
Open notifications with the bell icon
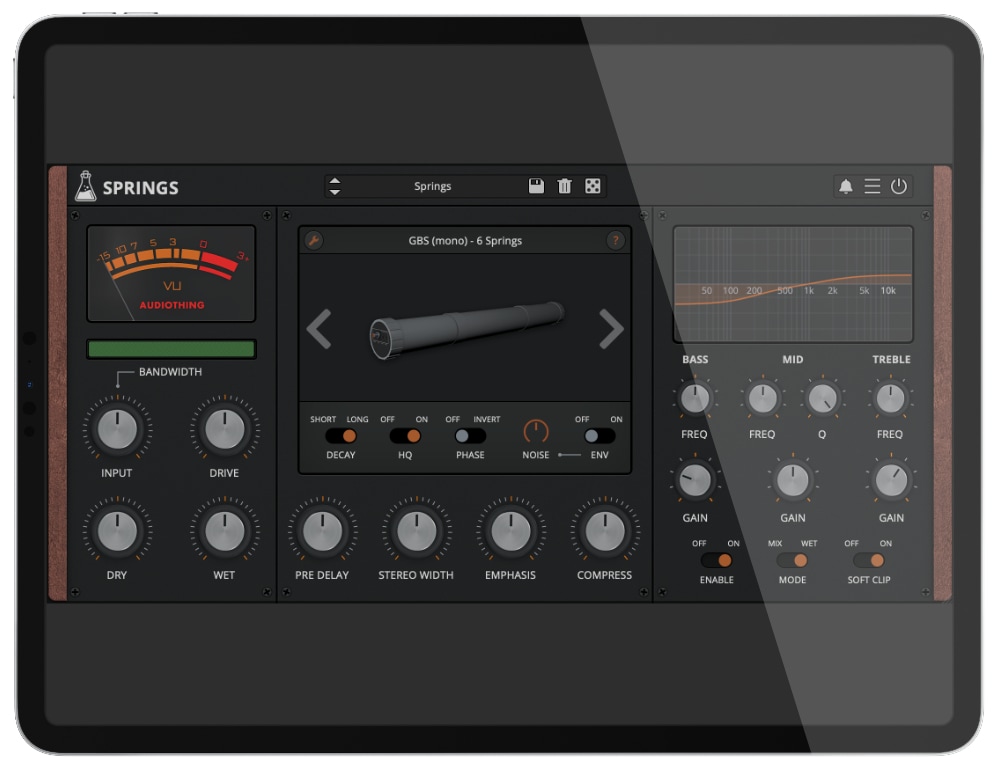[846, 186]
